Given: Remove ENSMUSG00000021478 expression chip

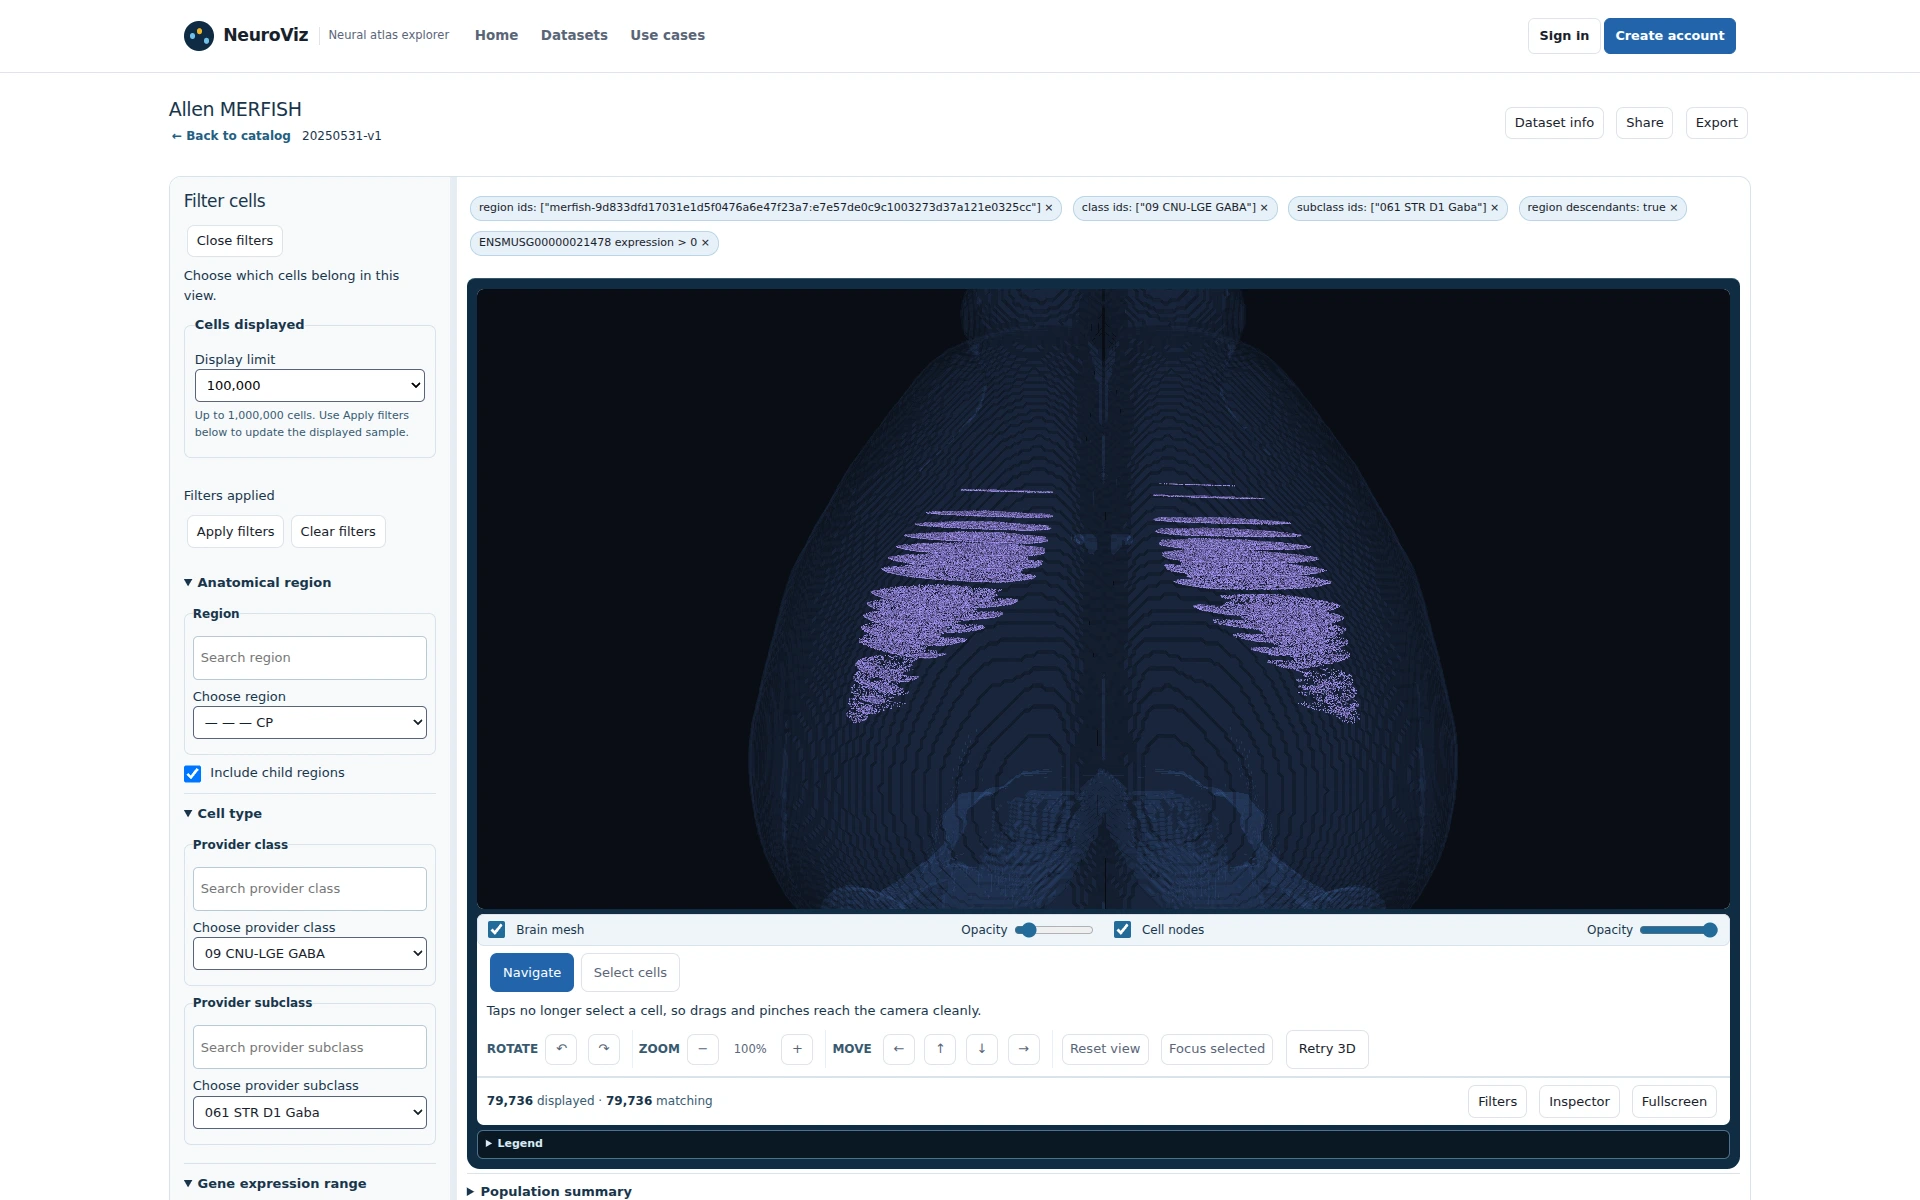Looking at the screenshot, I should click(705, 243).
